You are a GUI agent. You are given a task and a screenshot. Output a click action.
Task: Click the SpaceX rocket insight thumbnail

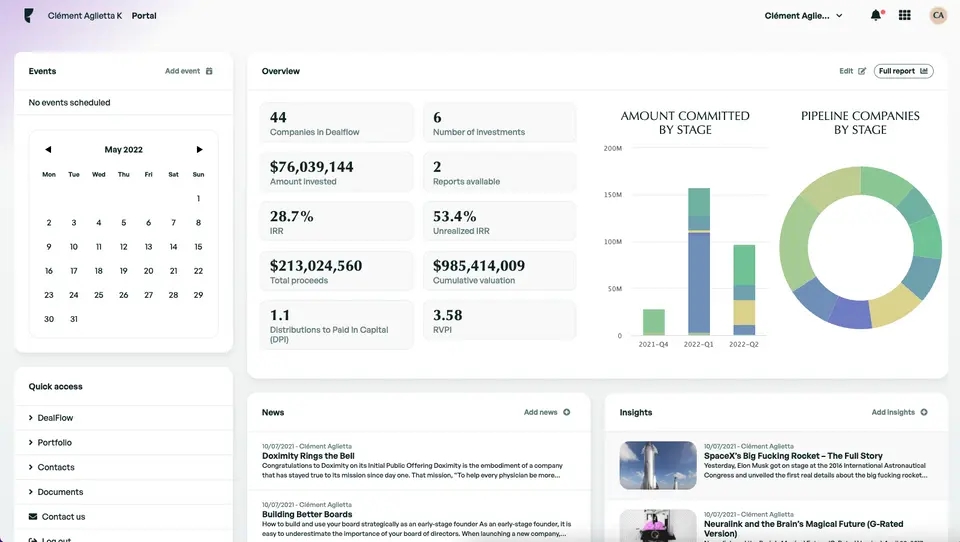pos(658,465)
